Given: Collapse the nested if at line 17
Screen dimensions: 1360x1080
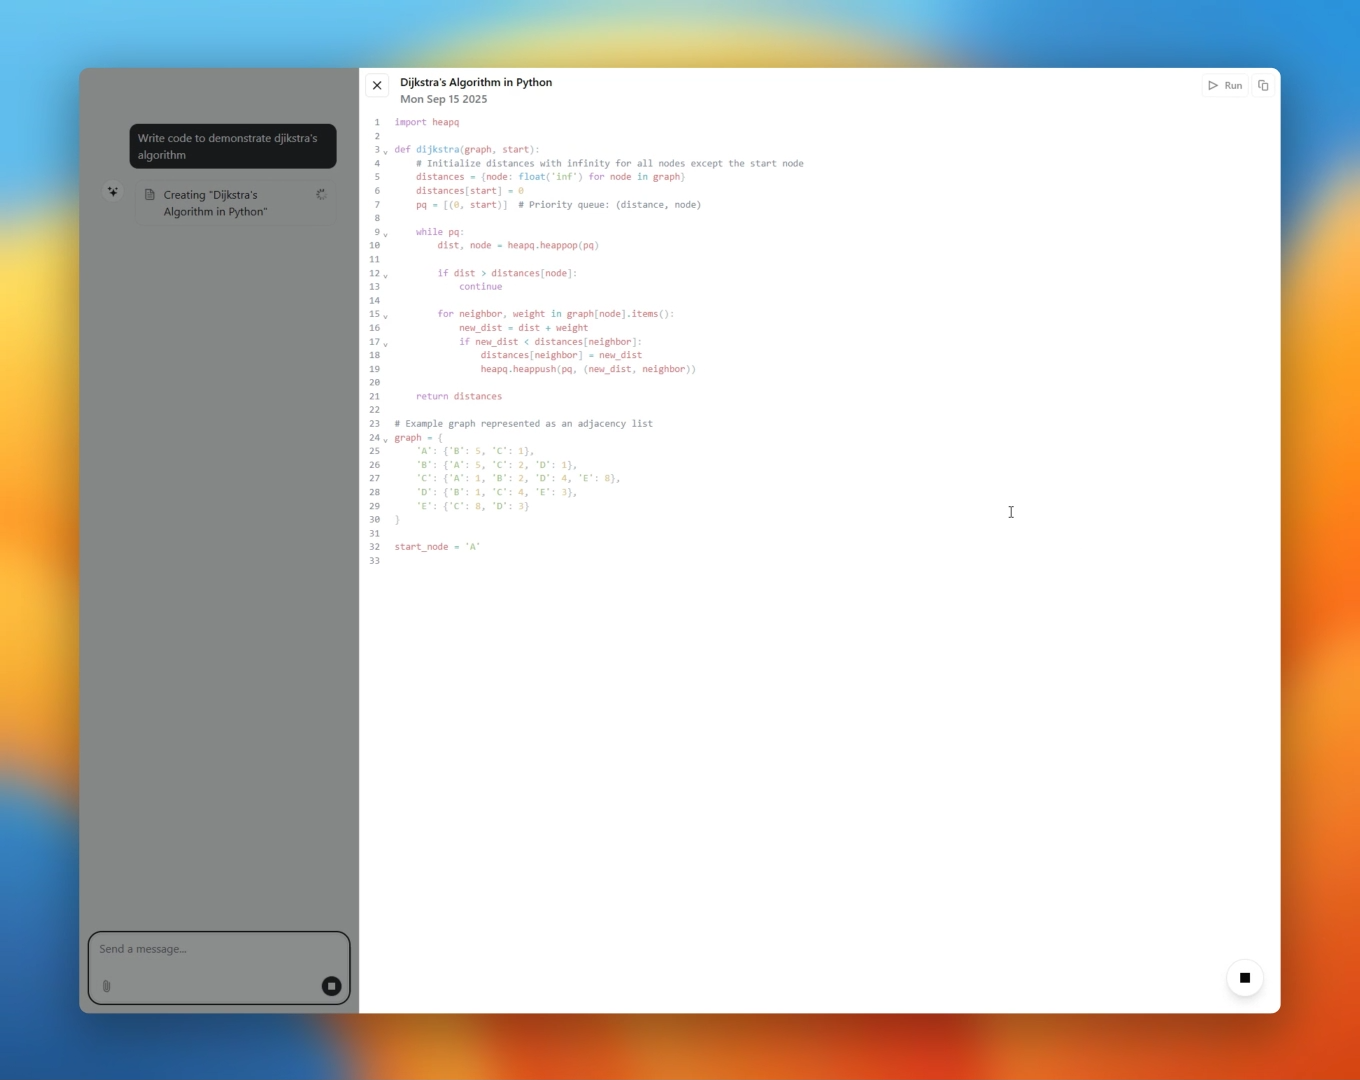Looking at the screenshot, I should 386,343.
